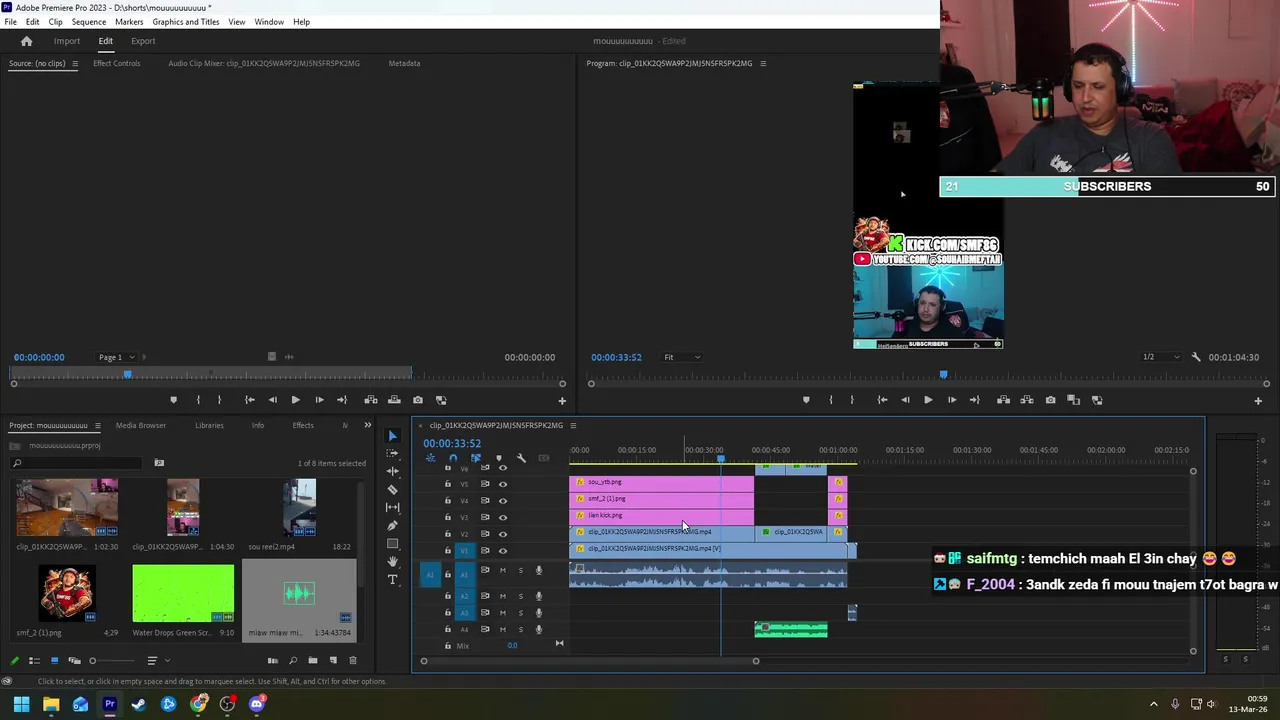The width and height of the screenshot is (1280, 720).
Task: Click timeline timecode 00:00:33:52
Action: [452, 443]
